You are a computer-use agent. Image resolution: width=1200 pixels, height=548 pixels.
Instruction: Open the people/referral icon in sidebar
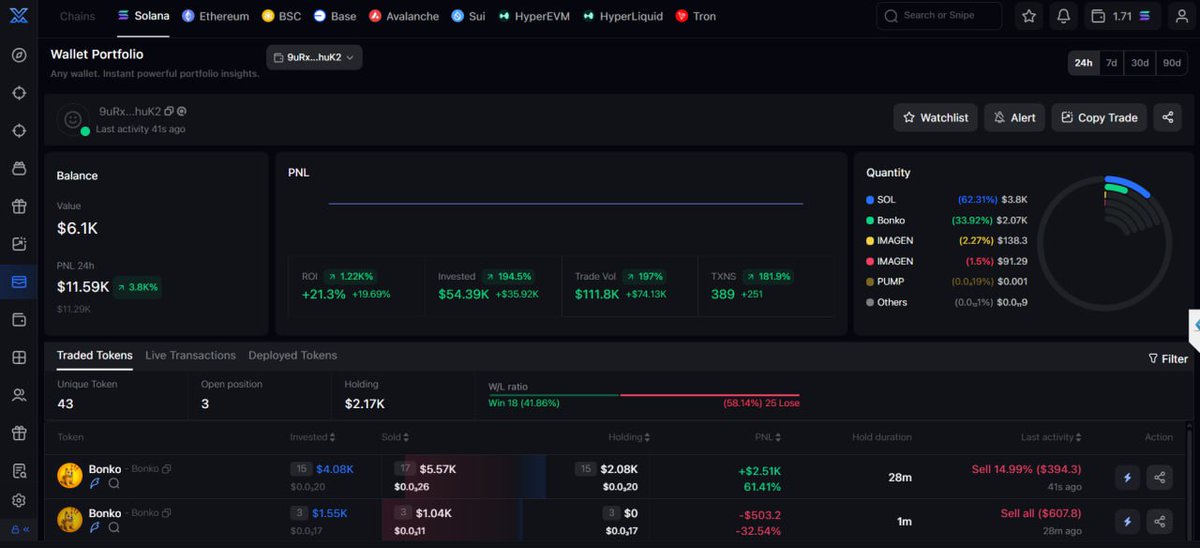pyautogui.click(x=19, y=395)
